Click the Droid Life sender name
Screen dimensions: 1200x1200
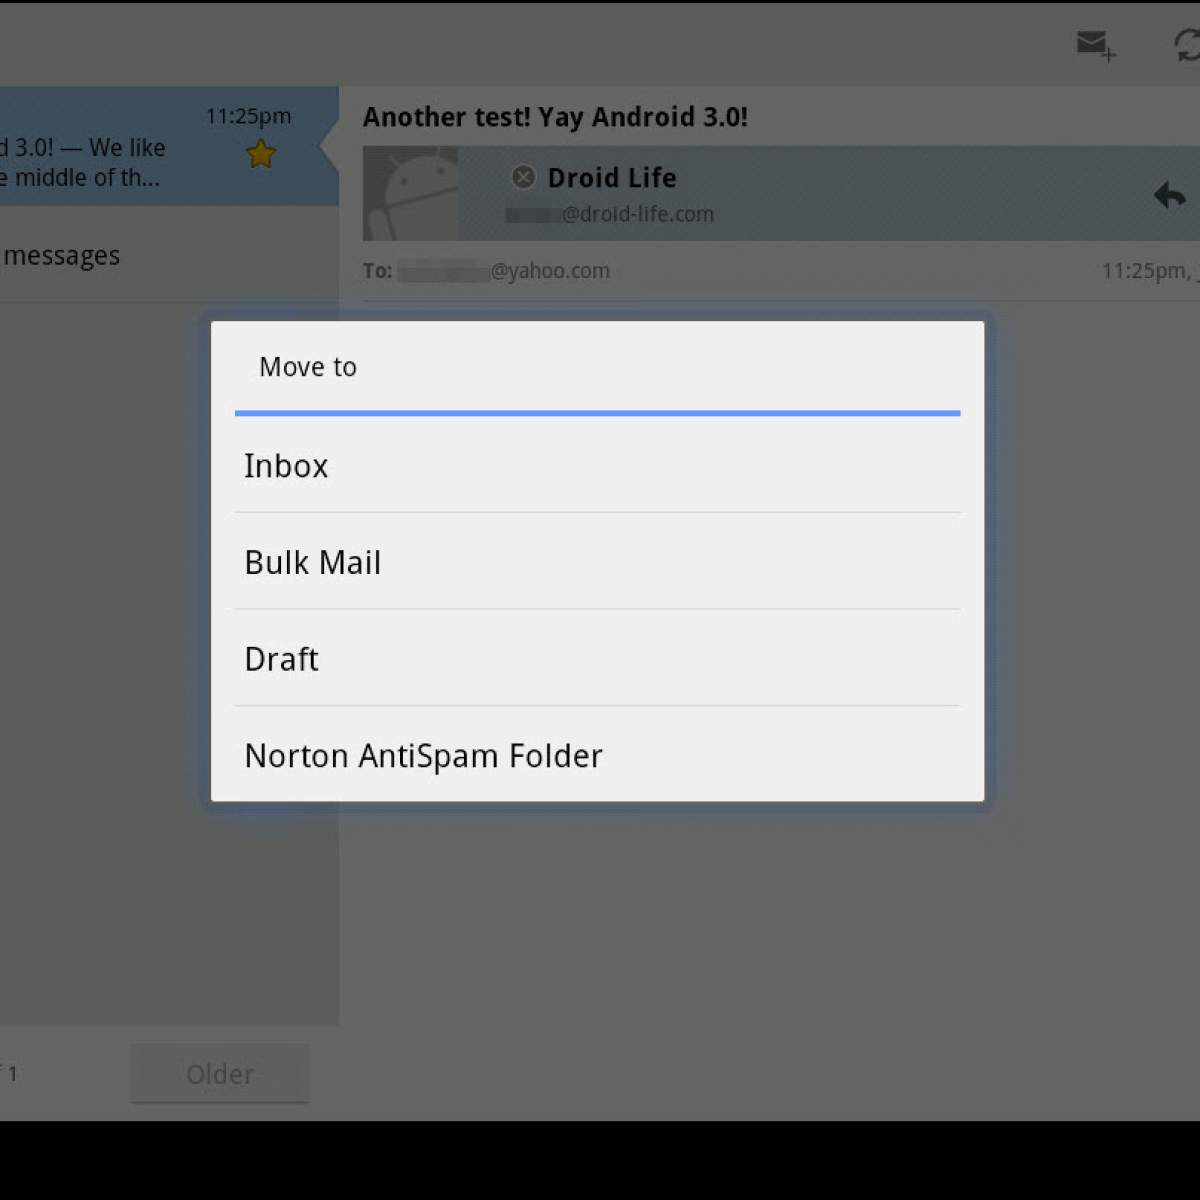pos(612,178)
